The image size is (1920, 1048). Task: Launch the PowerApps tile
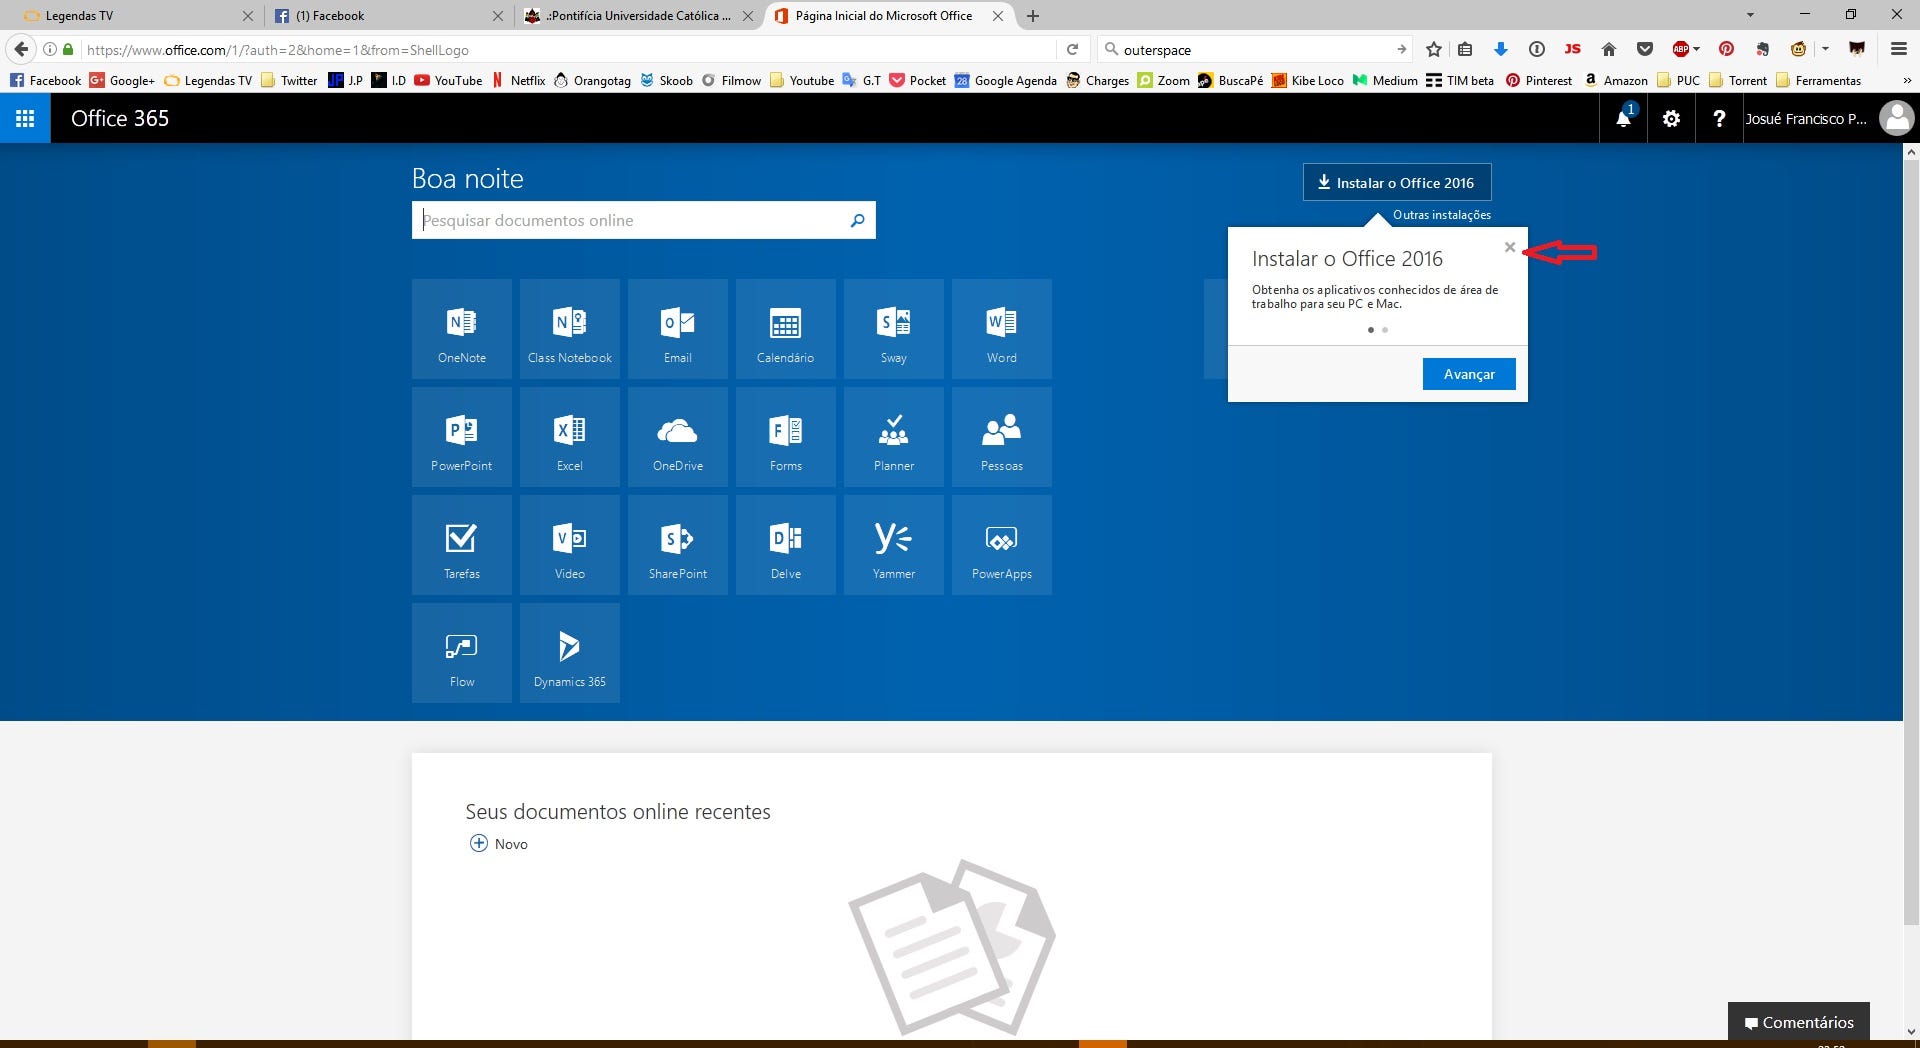click(x=1002, y=545)
